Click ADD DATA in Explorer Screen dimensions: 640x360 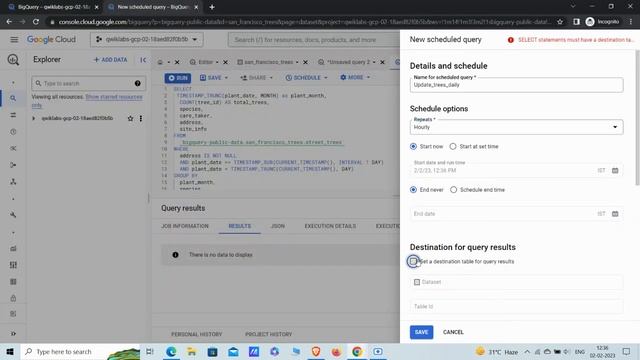pyautogui.click(x=110, y=60)
